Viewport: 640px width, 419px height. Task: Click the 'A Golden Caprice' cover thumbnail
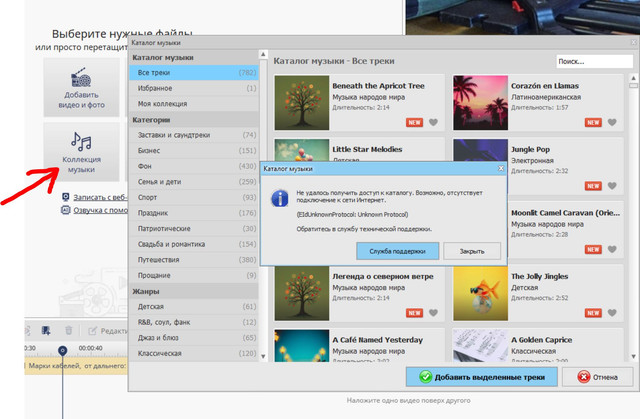point(480,346)
